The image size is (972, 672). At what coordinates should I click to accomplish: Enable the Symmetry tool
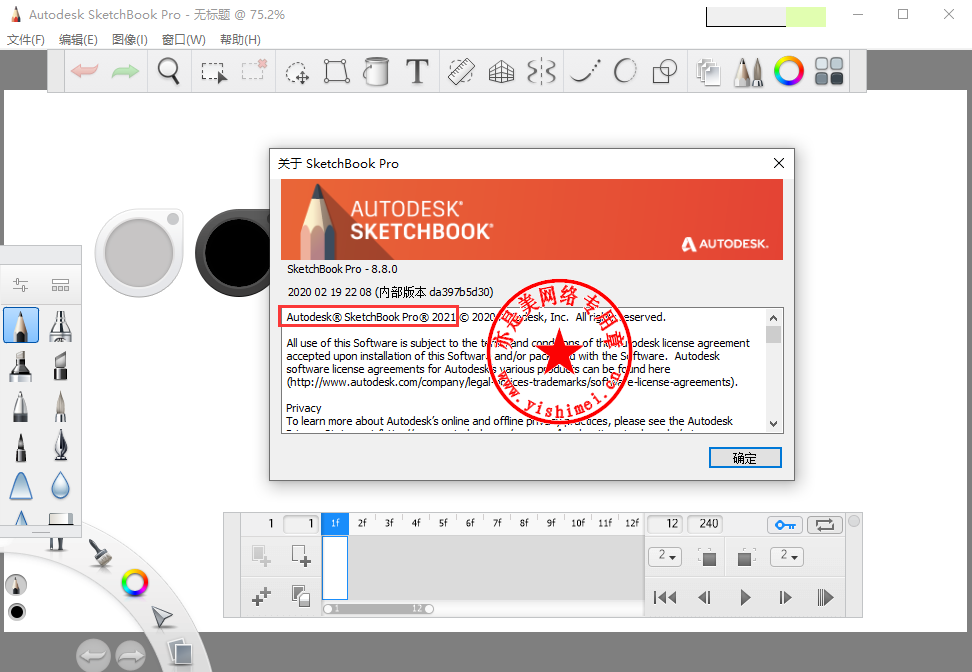[541, 71]
